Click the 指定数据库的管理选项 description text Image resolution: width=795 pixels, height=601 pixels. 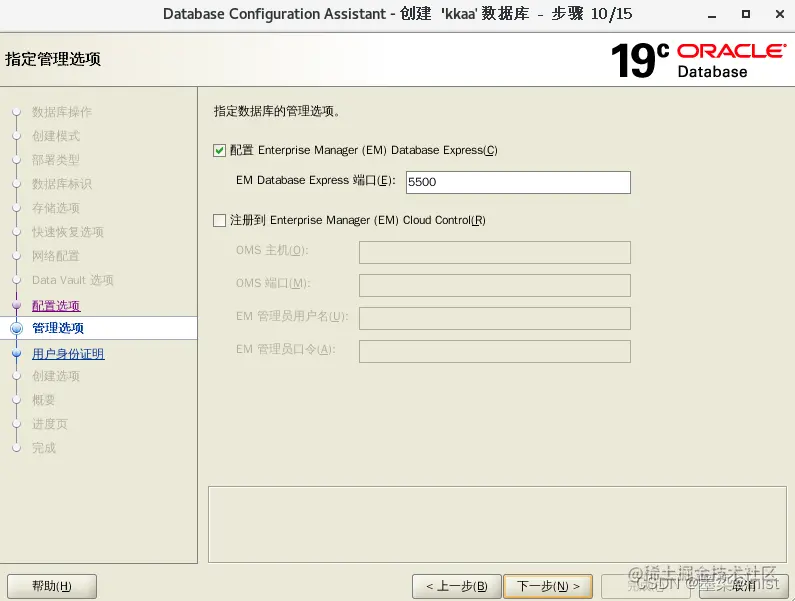tap(277, 111)
